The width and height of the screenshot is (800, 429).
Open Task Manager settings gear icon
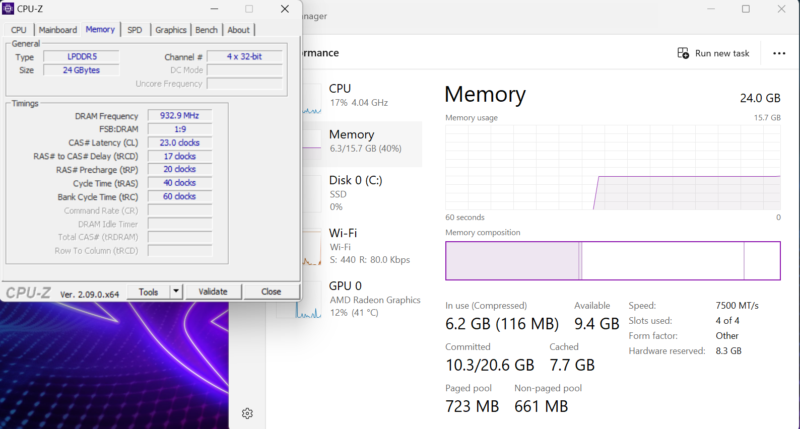click(x=247, y=413)
